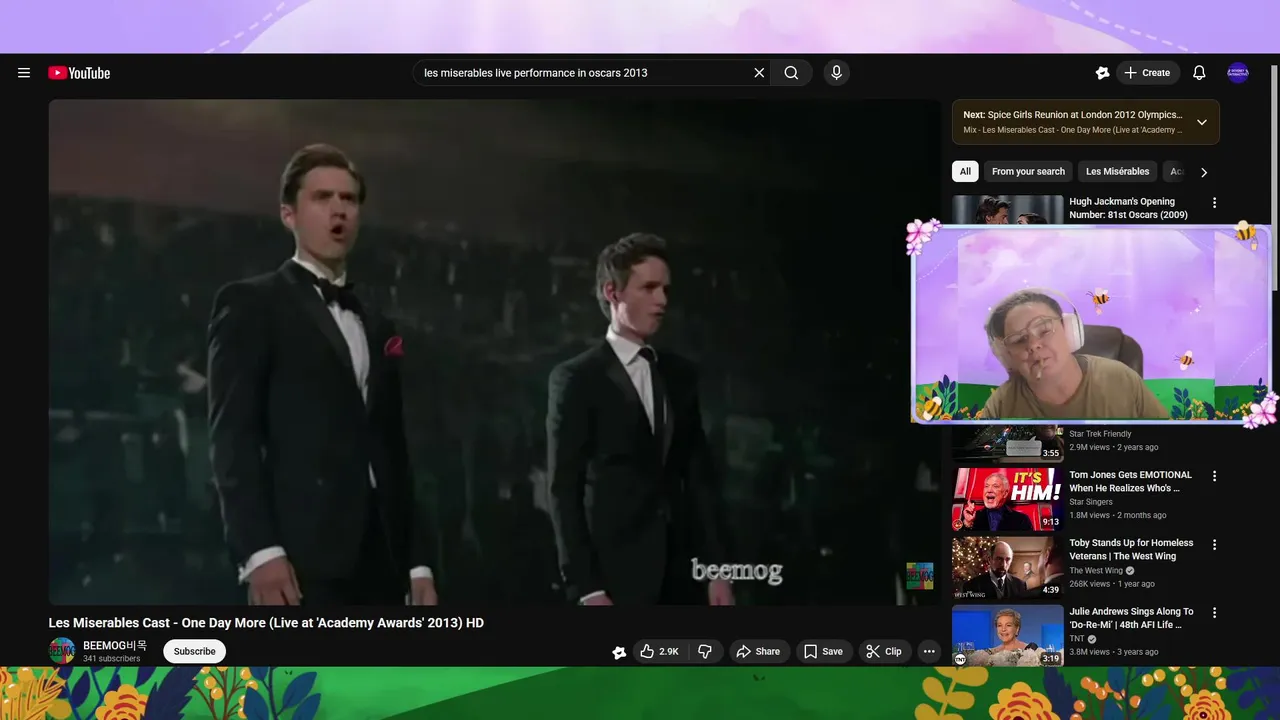Clip this video with scissors
The image size is (1280, 720).
pos(884,651)
